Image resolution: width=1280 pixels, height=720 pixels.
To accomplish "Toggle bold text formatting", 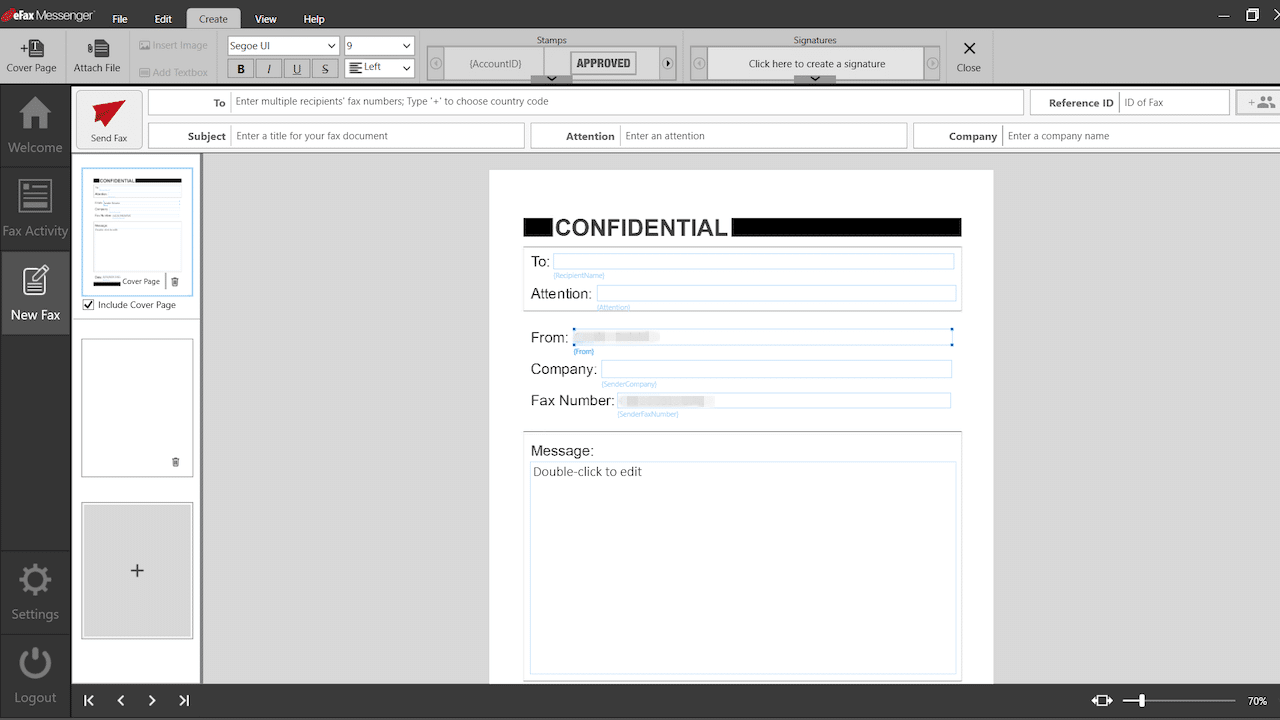I will pyautogui.click(x=240, y=68).
